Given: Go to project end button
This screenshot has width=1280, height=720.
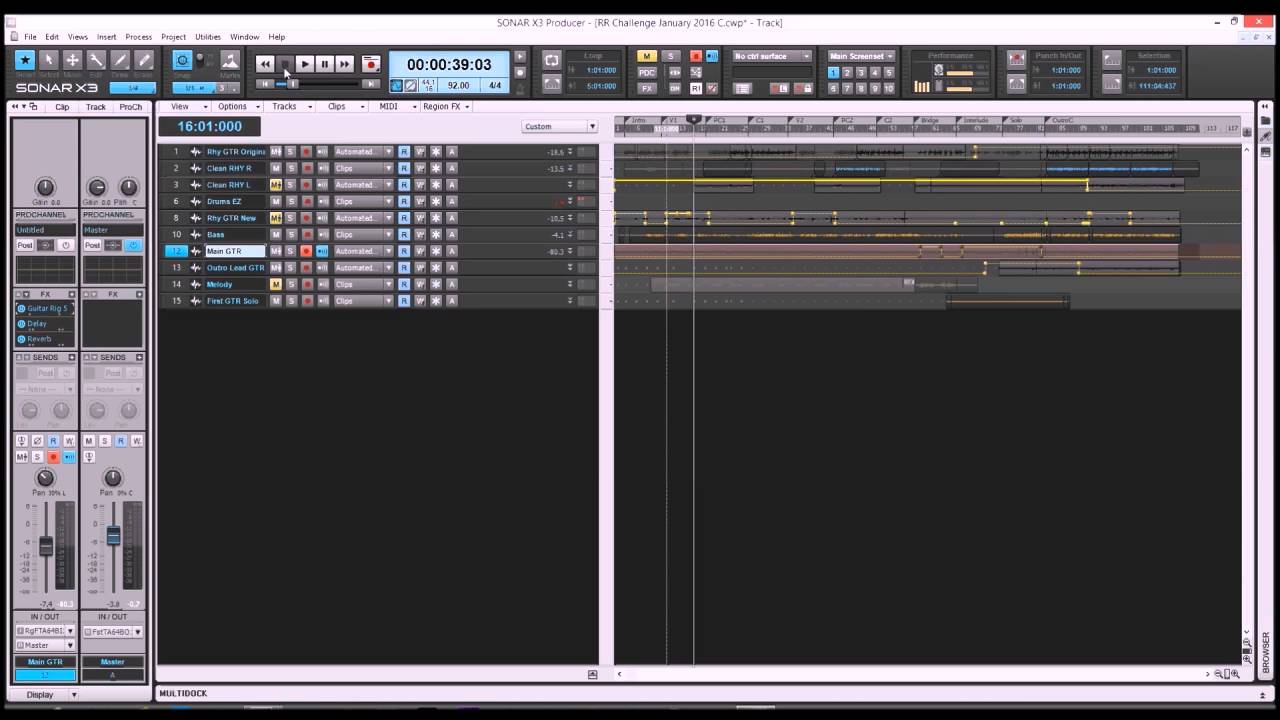Looking at the screenshot, I should click(x=371, y=84).
